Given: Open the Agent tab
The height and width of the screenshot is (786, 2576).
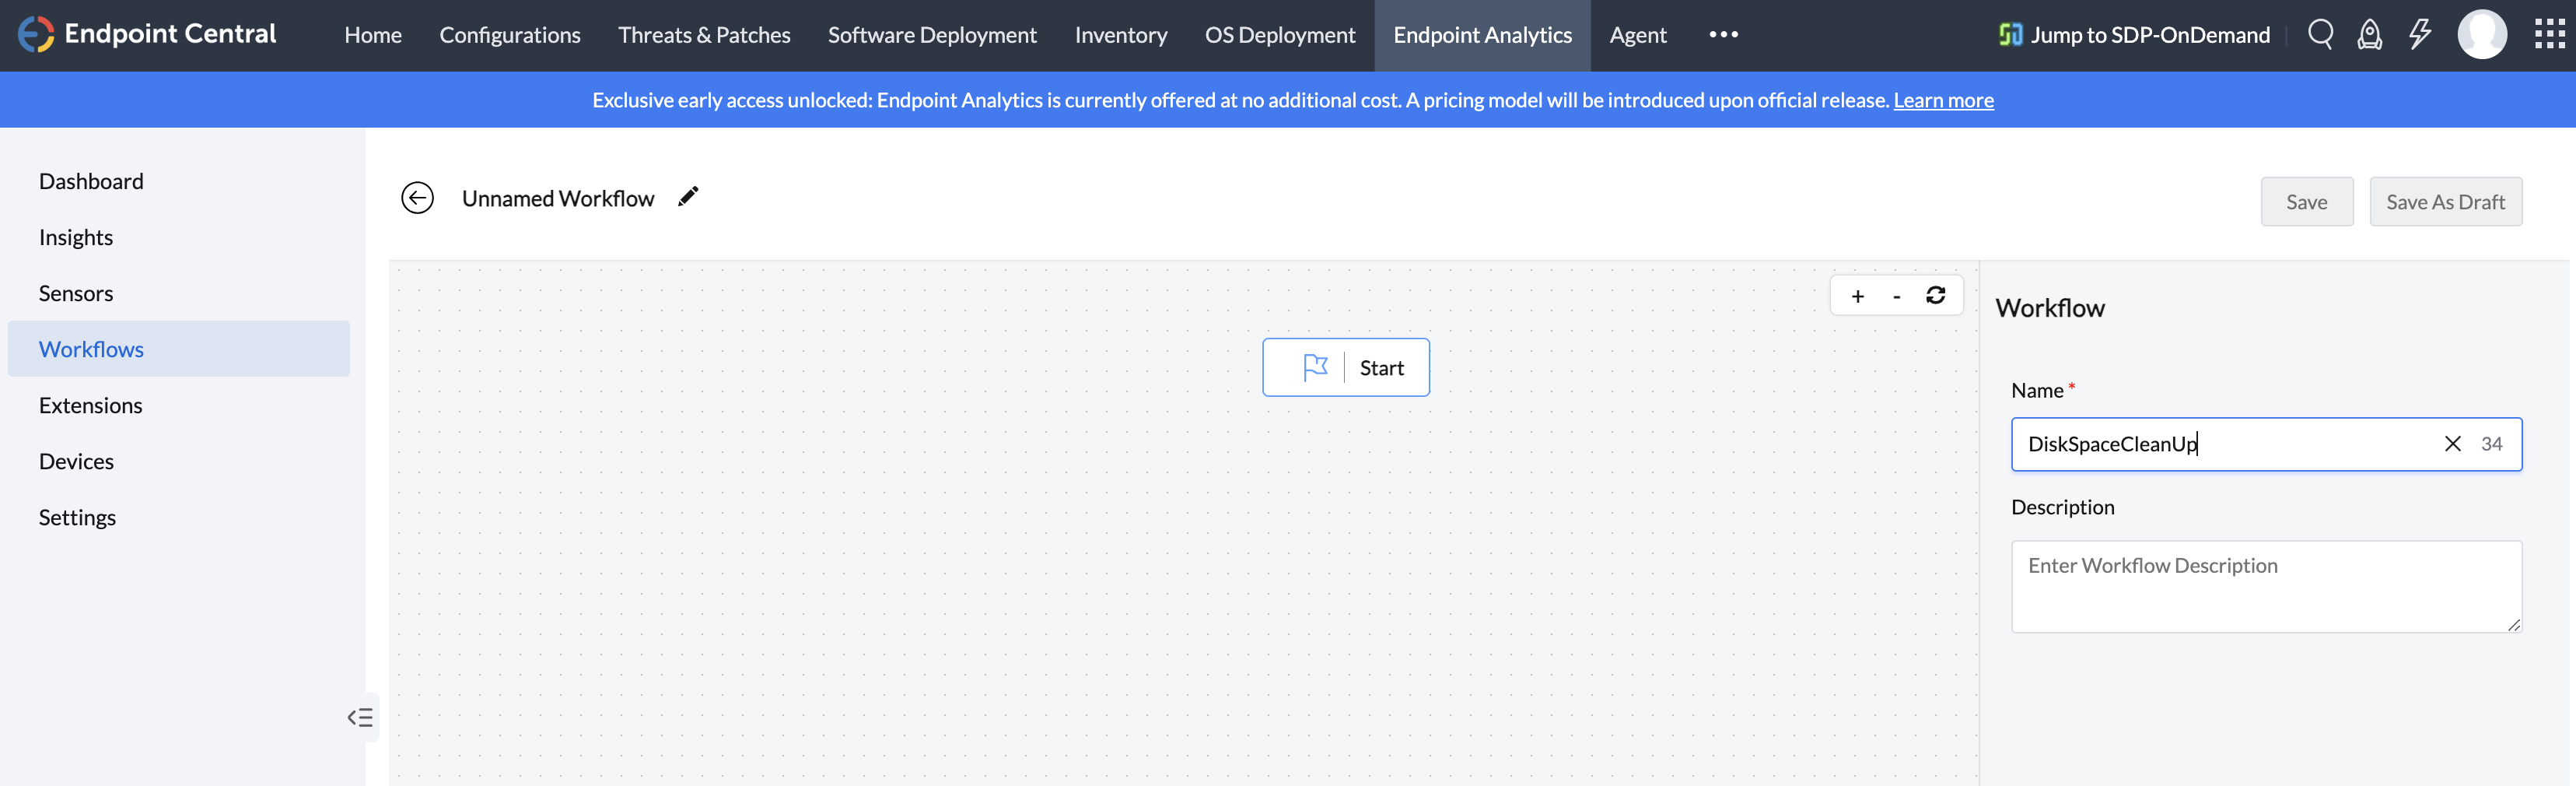Looking at the screenshot, I should click(x=1638, y=35).
